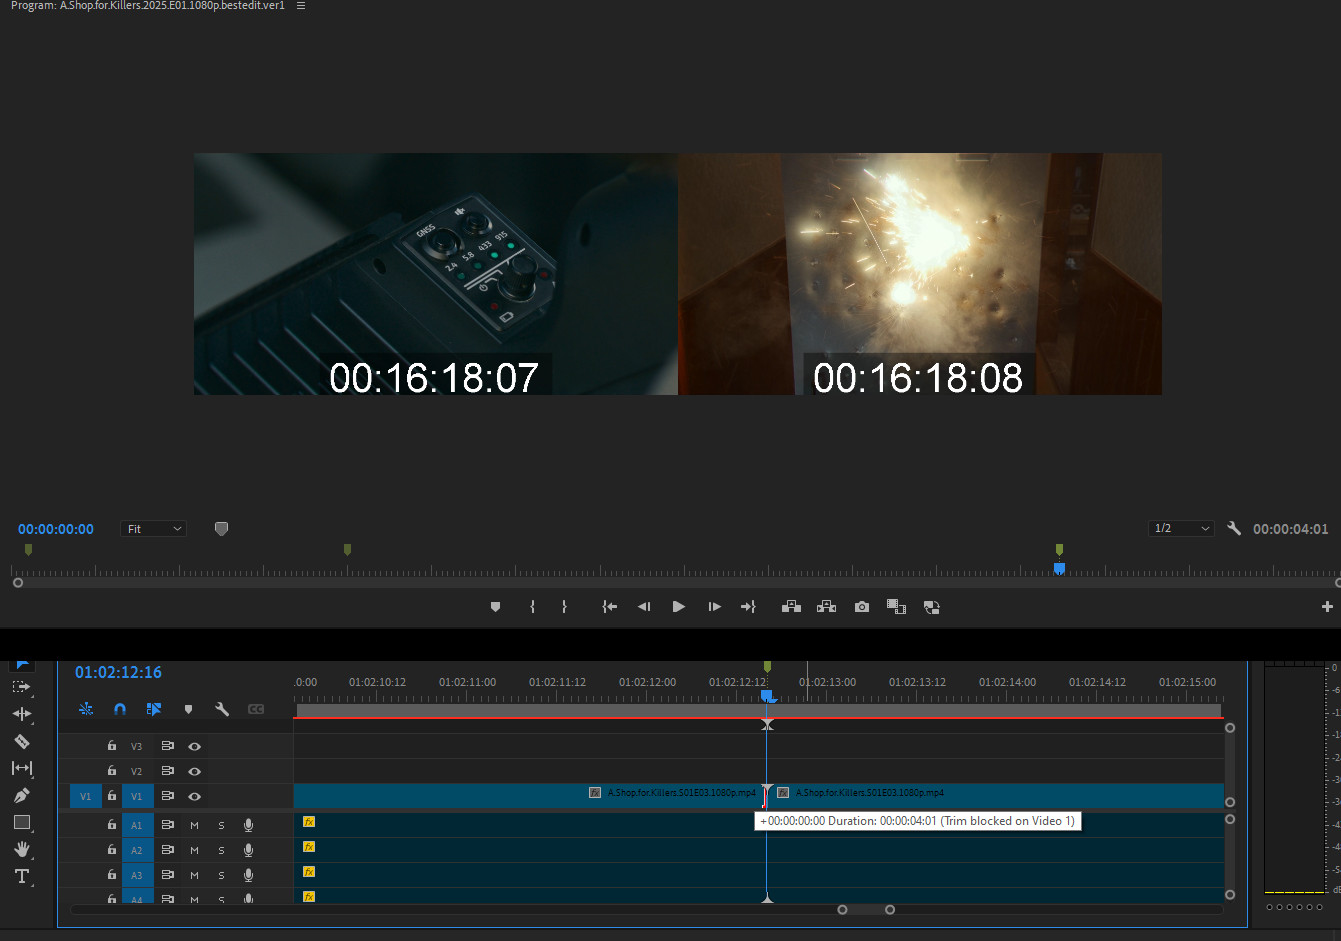Open the Fit zoom level dropdown

coord(153,529)
